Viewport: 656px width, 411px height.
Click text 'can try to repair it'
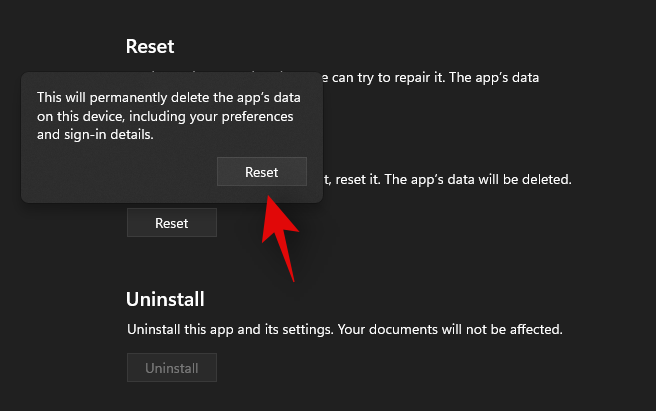coord(388,77)
